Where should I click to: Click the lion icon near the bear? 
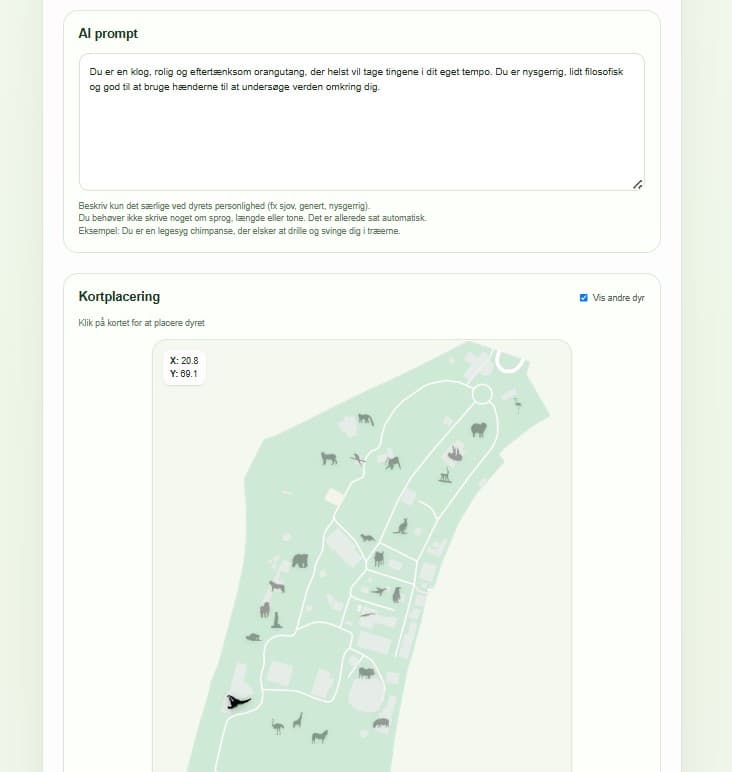tap(277, 586)
